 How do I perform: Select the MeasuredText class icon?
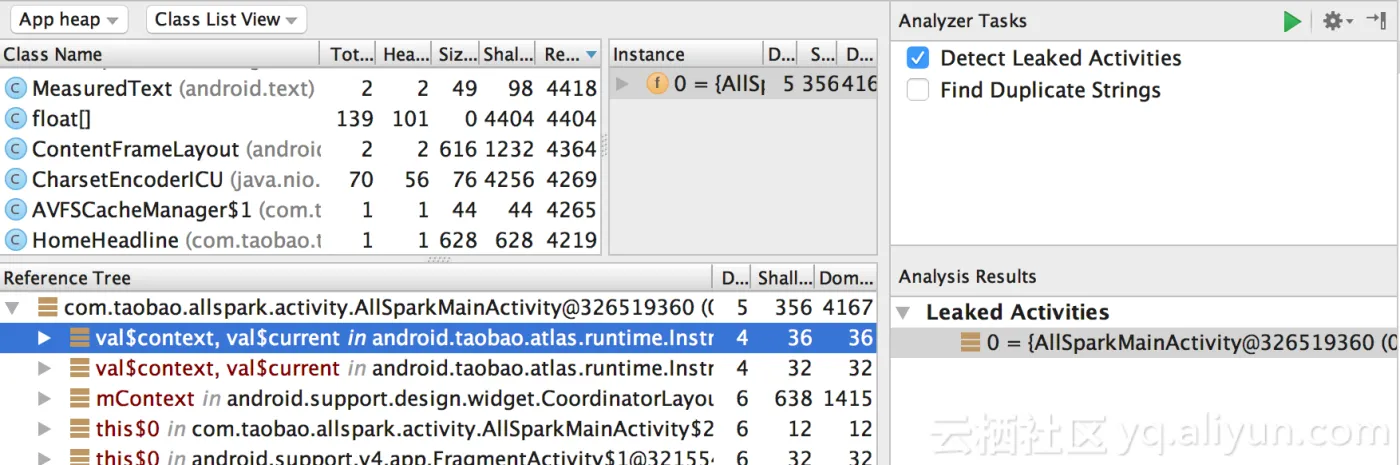15,89
